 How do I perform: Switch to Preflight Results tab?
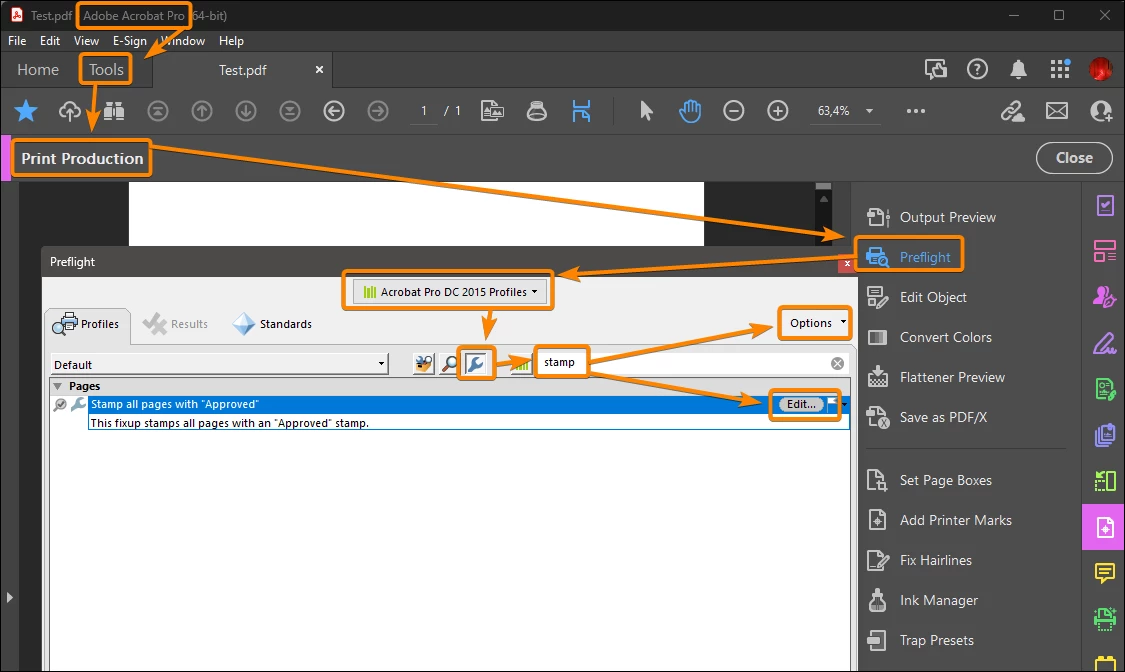[x=176, y=324]
